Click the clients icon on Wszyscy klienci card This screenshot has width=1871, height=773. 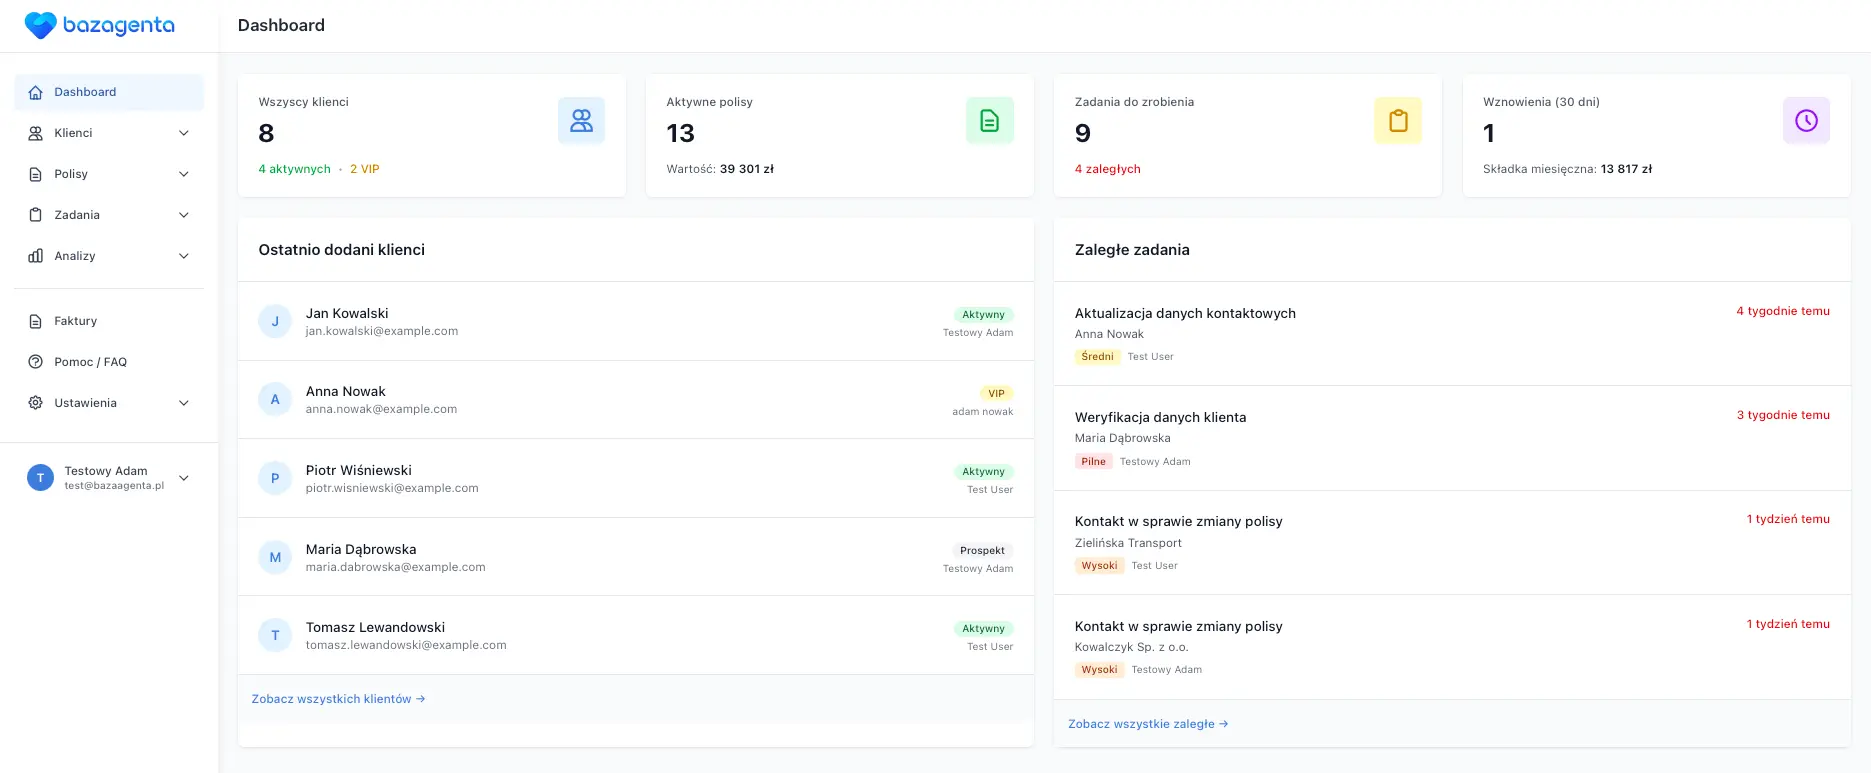tap(581, 121)
